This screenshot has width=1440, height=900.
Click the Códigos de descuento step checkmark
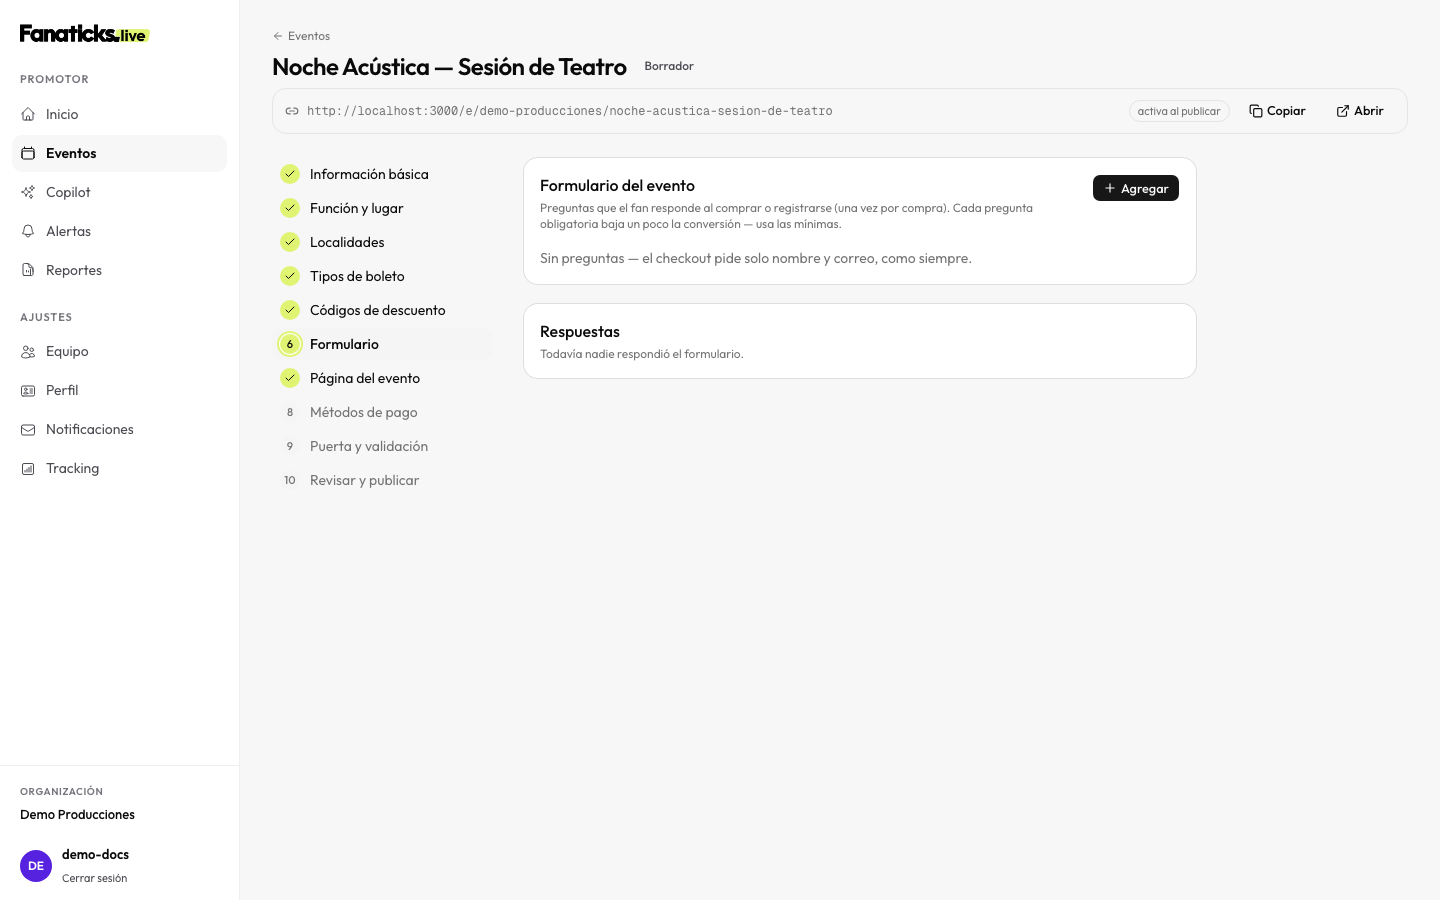290,310
